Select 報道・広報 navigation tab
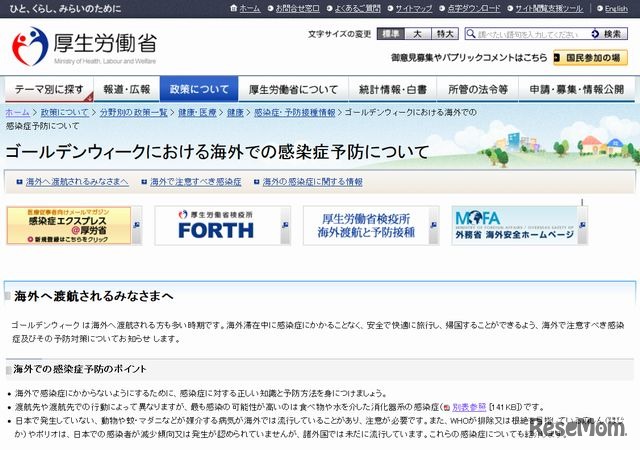This screenshot has height=450, width=640. [x=127, y=89]
